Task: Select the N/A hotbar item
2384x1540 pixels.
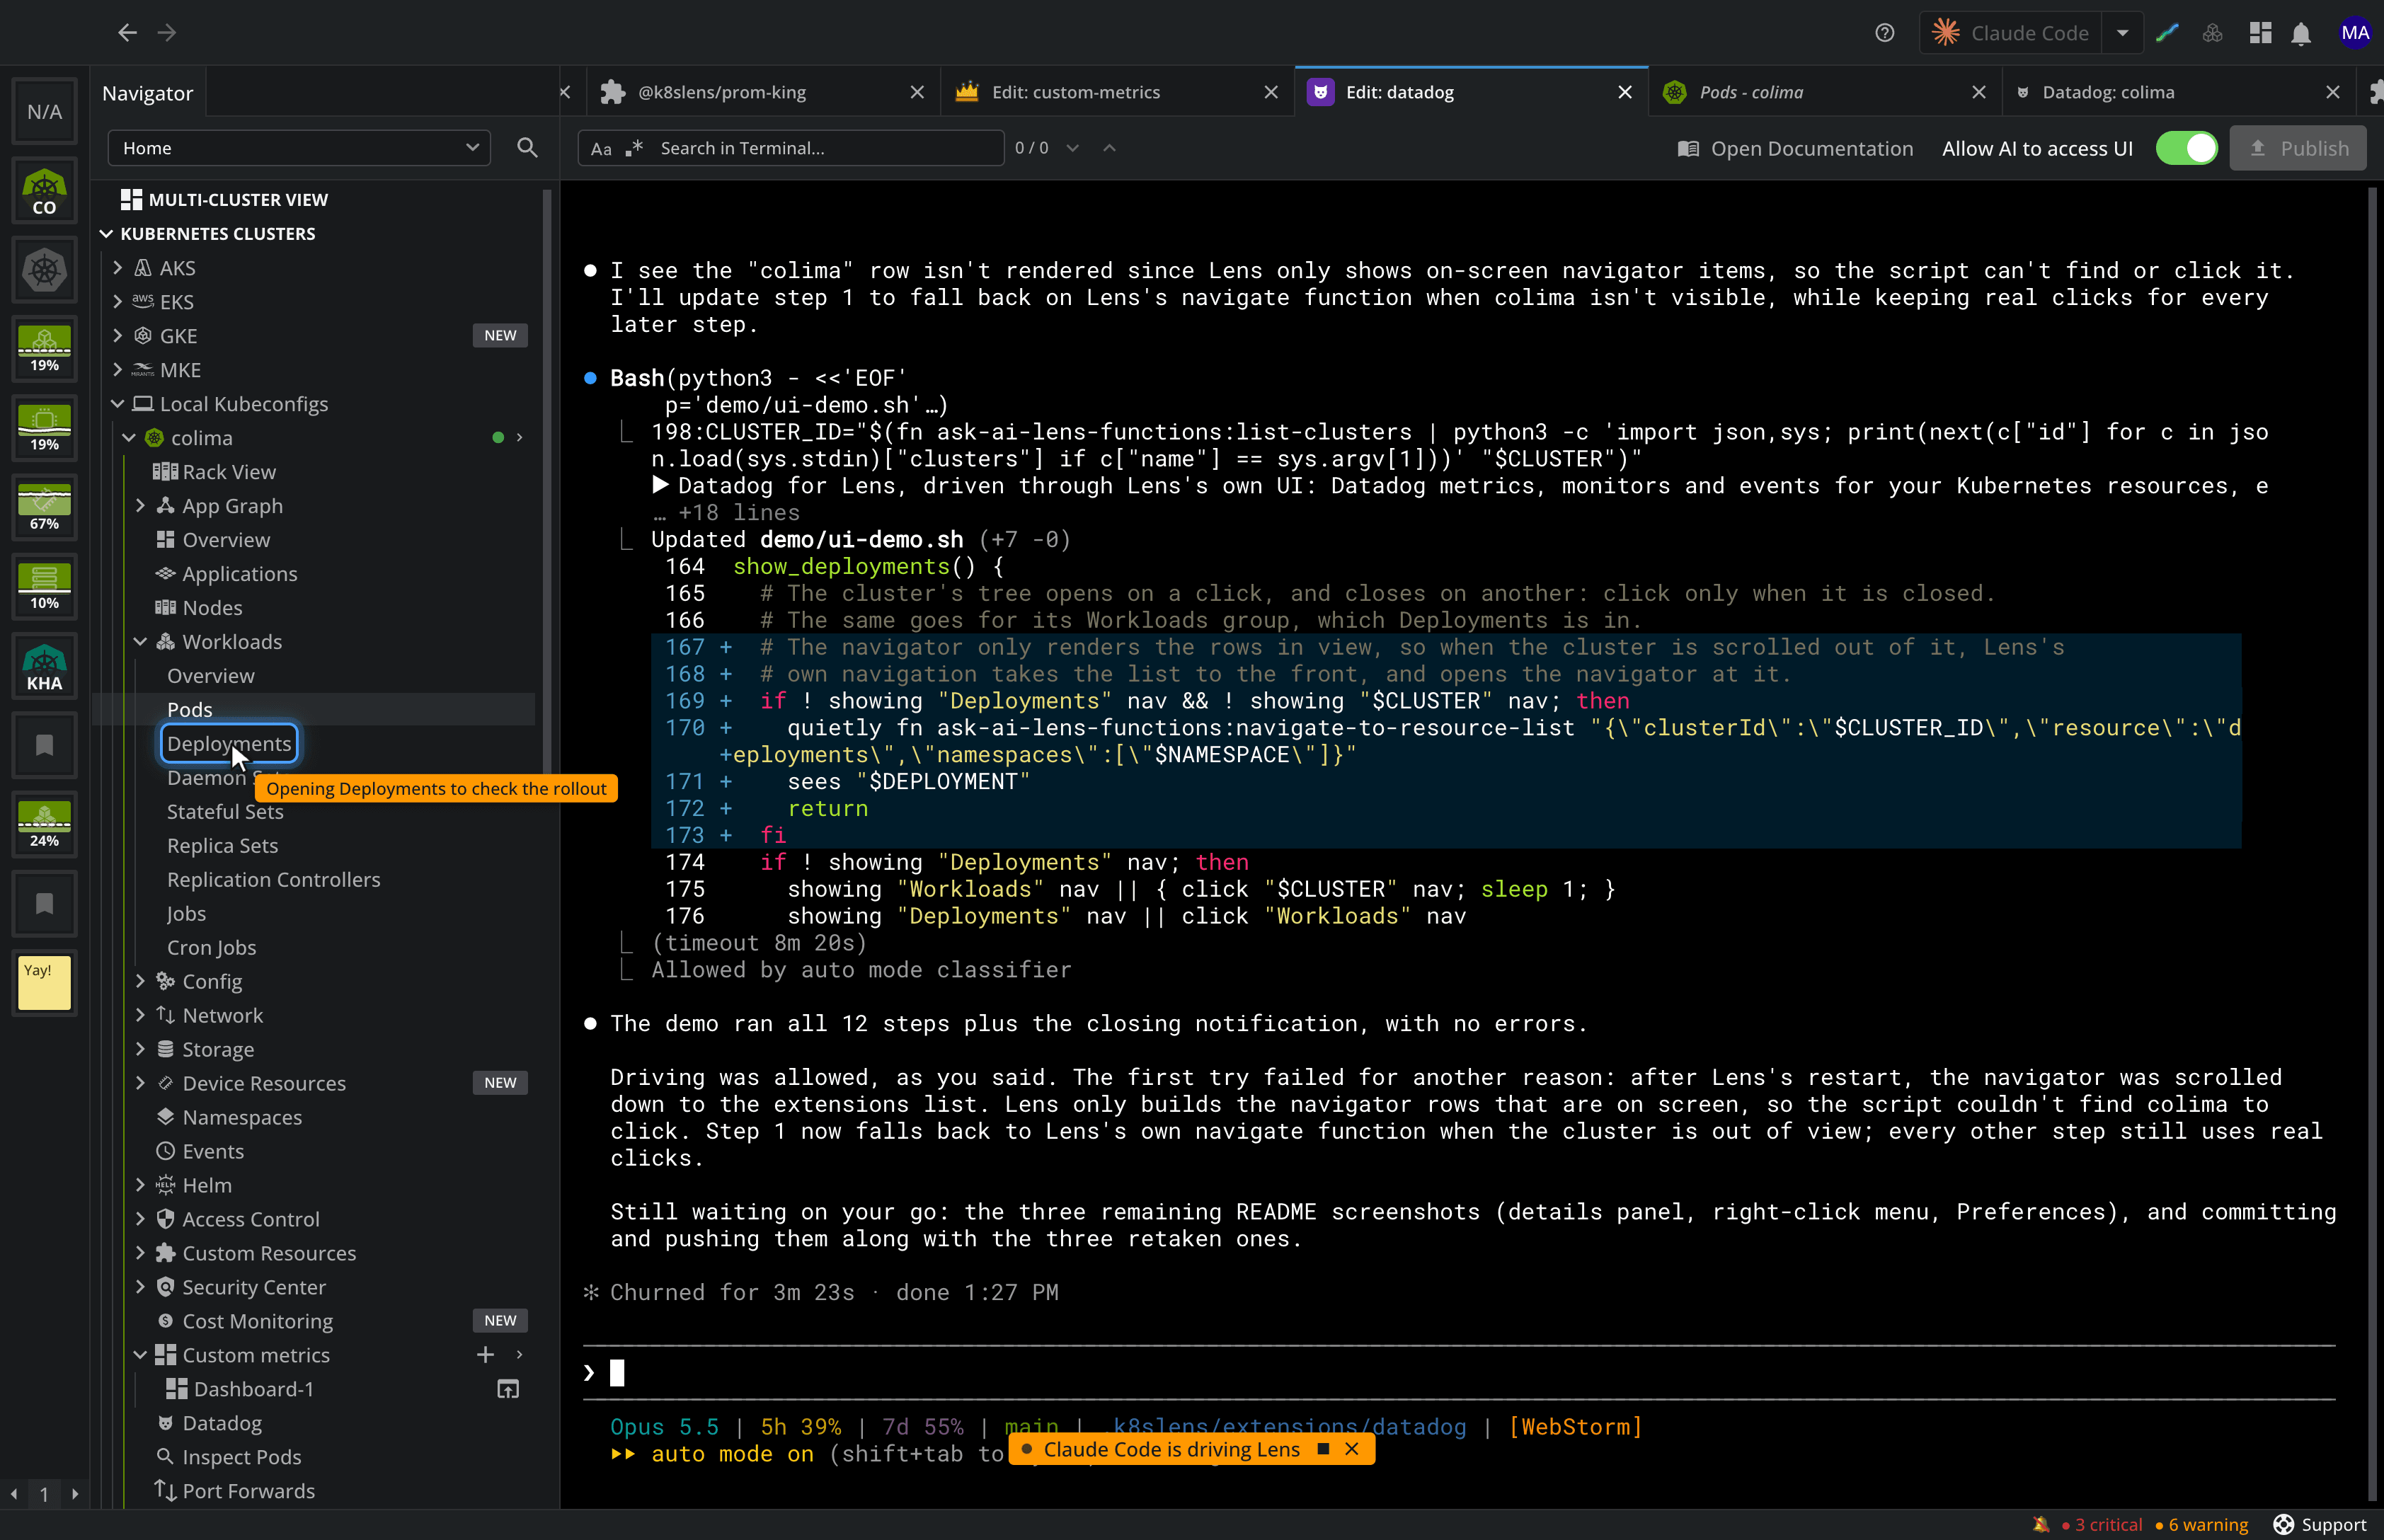Action: (44, 111)
